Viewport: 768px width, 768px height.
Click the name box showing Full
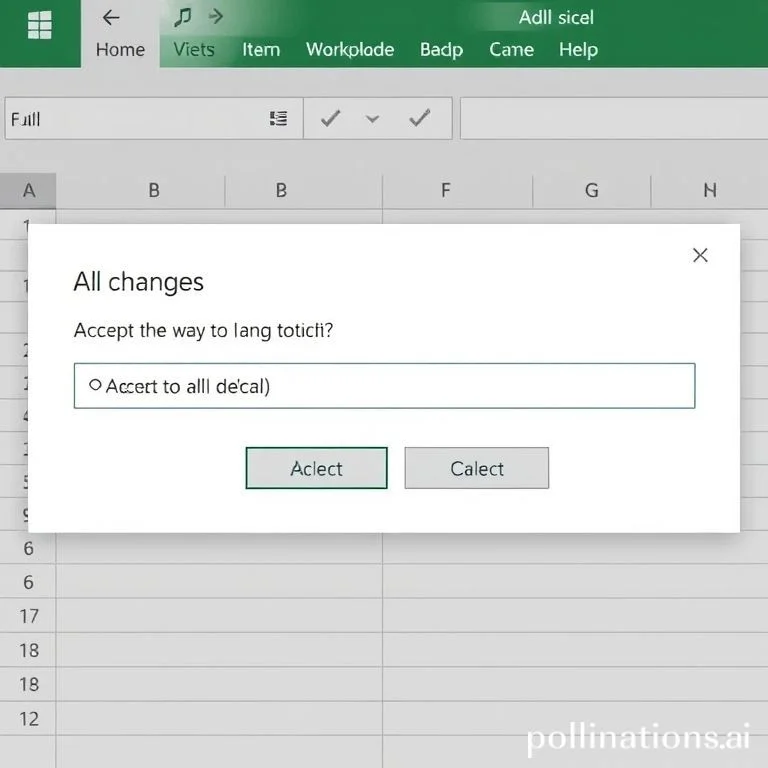point(130,119)
